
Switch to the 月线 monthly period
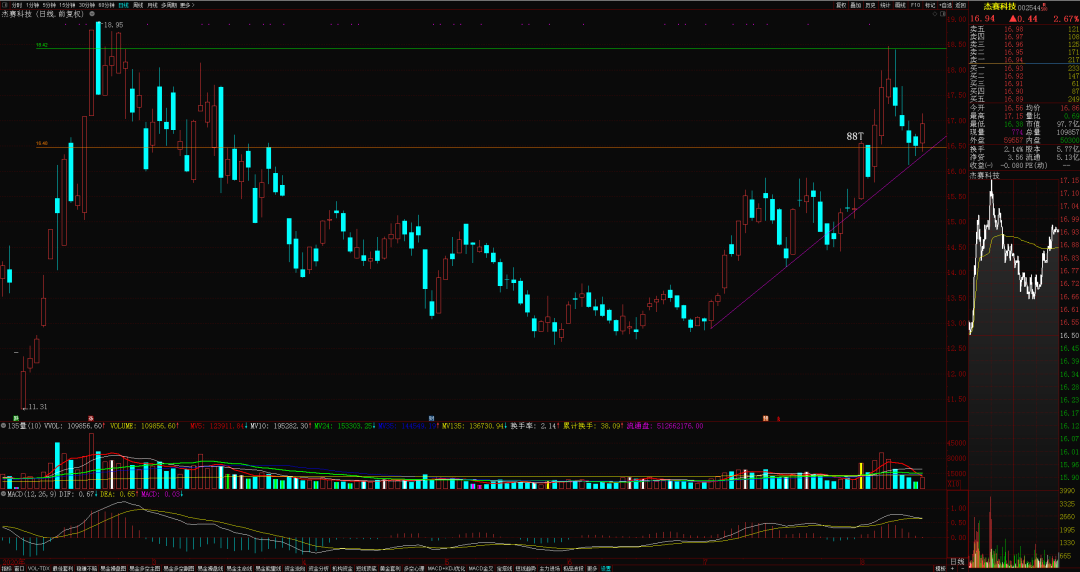[152, 5]
